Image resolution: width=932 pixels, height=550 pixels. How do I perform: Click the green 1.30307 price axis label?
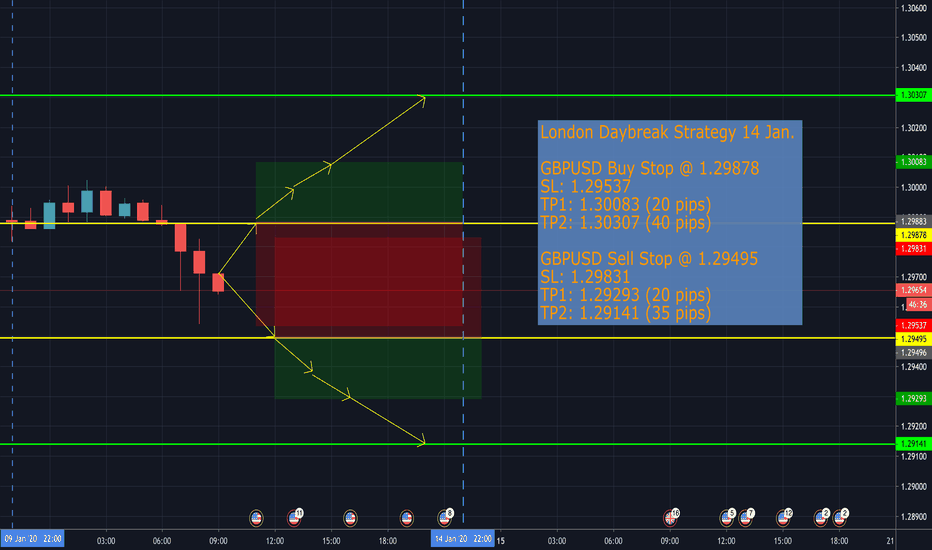[x=914, y=95]
